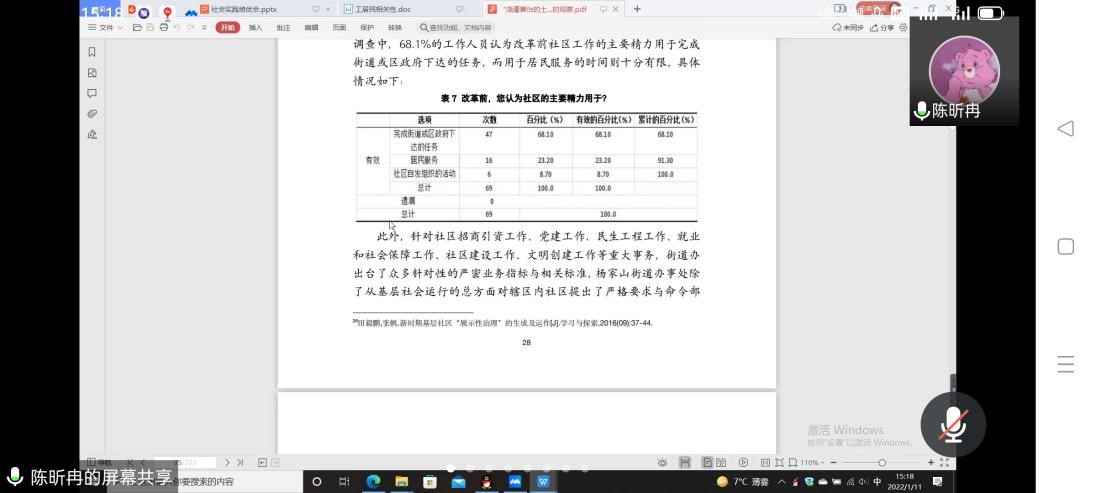Open the bookmark panel in left sidebar
The width and height of the screenshot is (1096, 493).
[92, 52]
